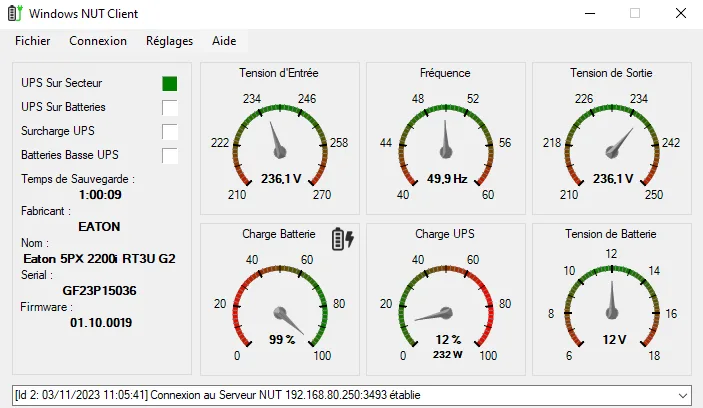The height and width of the screenshot is (408, 703).
Task: Close the Windows NUT Client window
Action: (681, 13)
